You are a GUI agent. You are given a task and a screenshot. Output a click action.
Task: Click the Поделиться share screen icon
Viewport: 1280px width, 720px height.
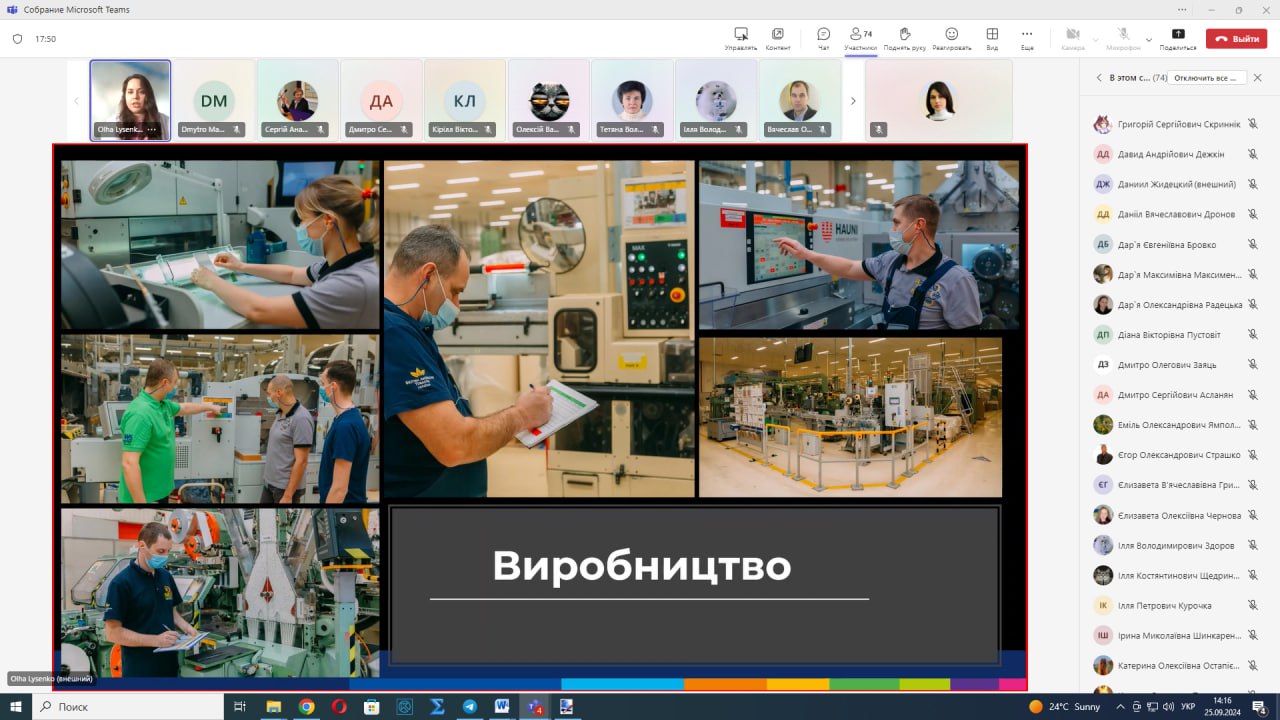(1178, 38)
